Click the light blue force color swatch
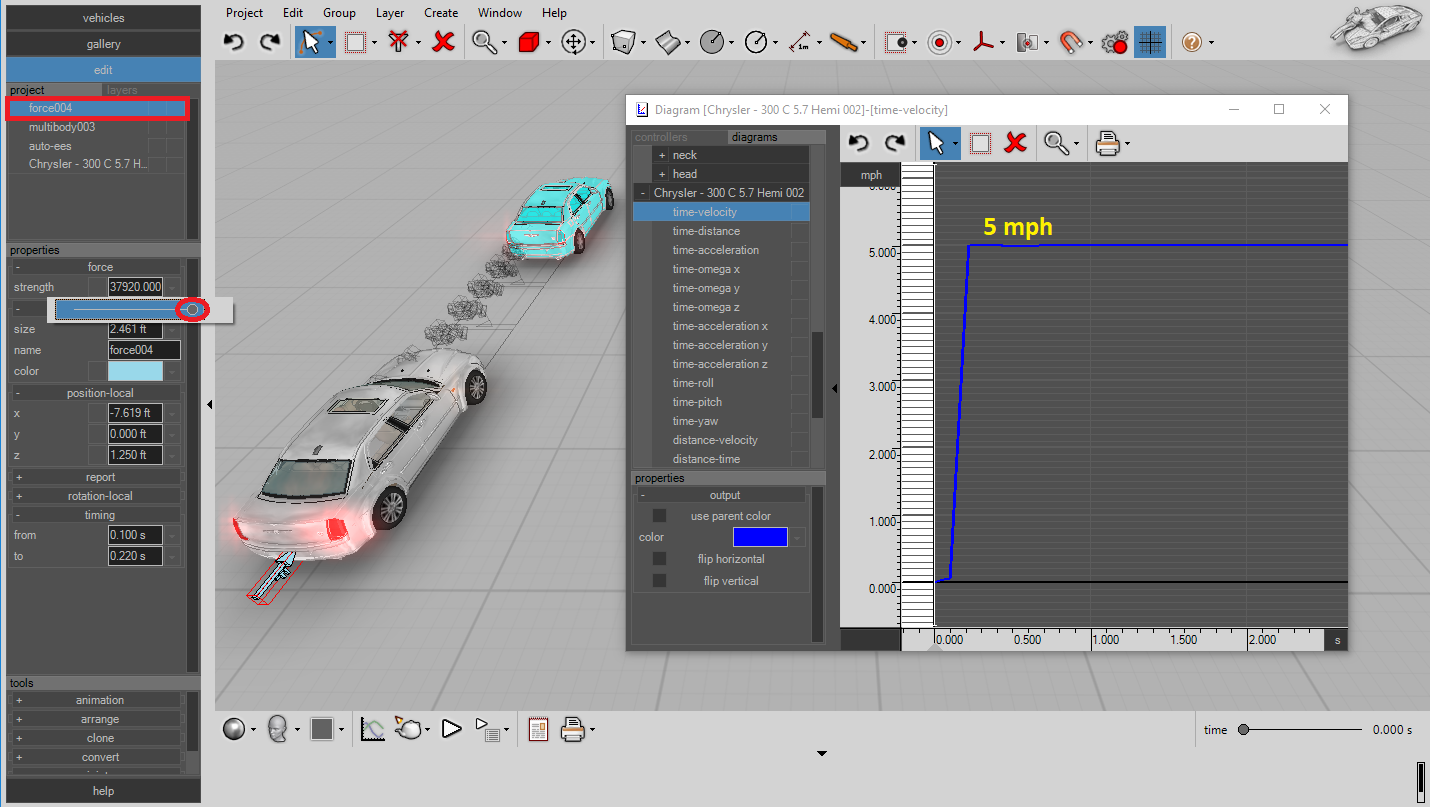This screenshot has width=1430, height=807. (x=135, y=371)
